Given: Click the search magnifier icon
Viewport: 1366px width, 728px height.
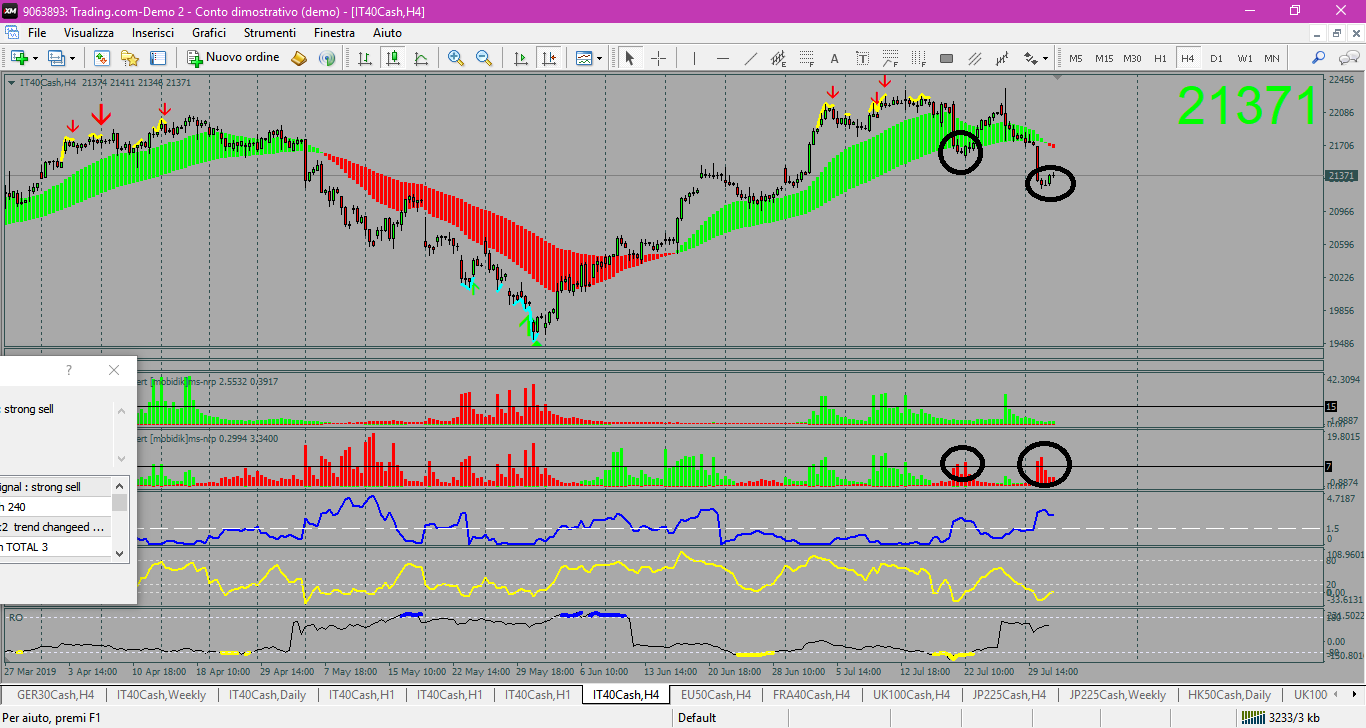Looking at the screenshot, I should [1319, 58].
